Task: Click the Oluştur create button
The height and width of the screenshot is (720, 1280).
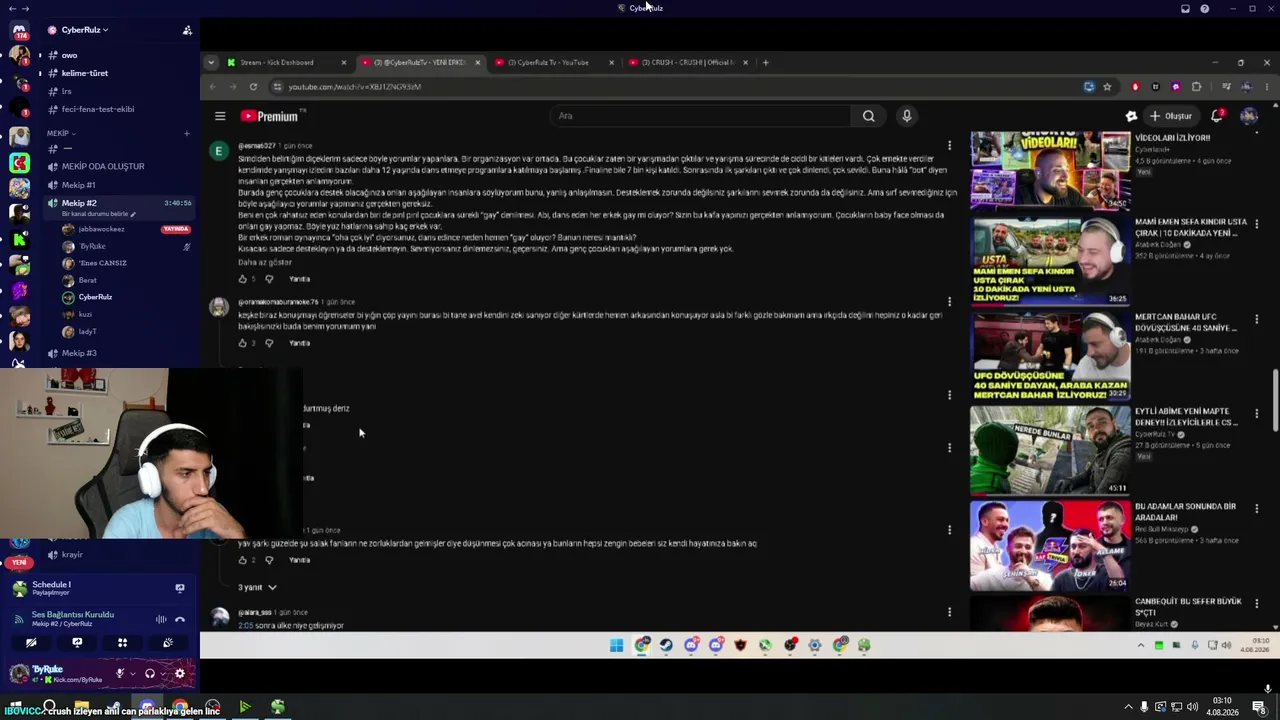Action: pos(1170,116)
